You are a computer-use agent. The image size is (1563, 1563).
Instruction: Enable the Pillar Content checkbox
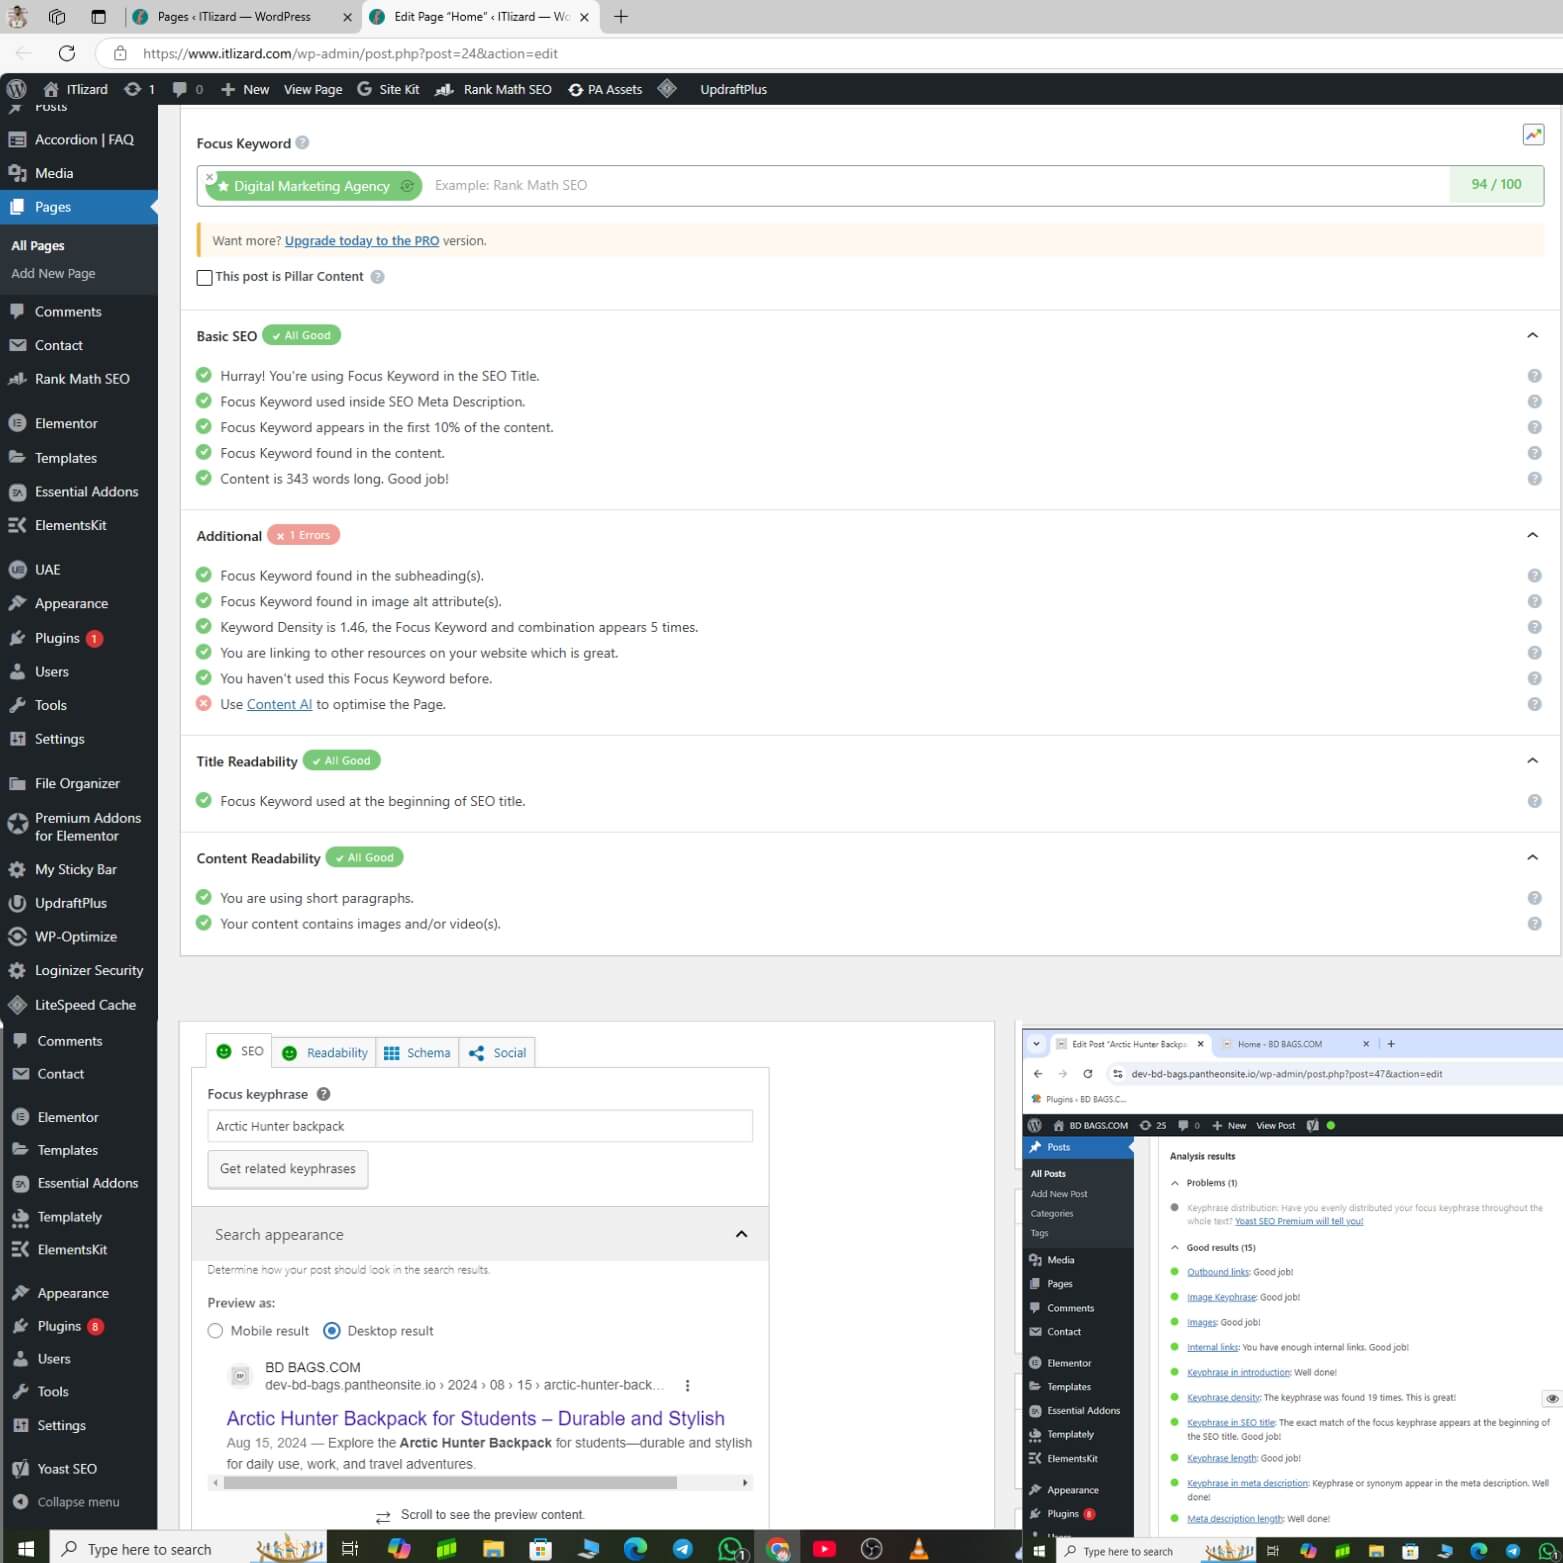click(205, 277)
